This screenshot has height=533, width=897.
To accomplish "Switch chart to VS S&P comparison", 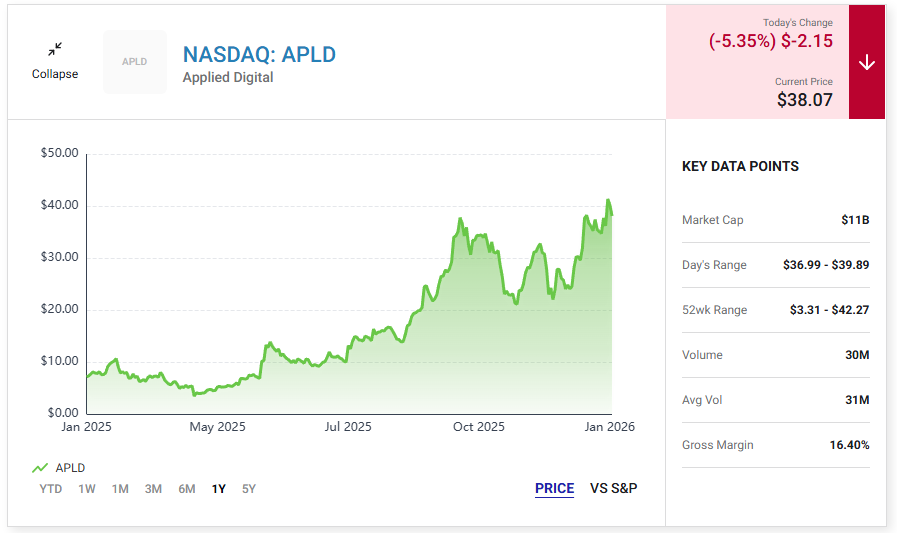I will (x=613, y=488).
